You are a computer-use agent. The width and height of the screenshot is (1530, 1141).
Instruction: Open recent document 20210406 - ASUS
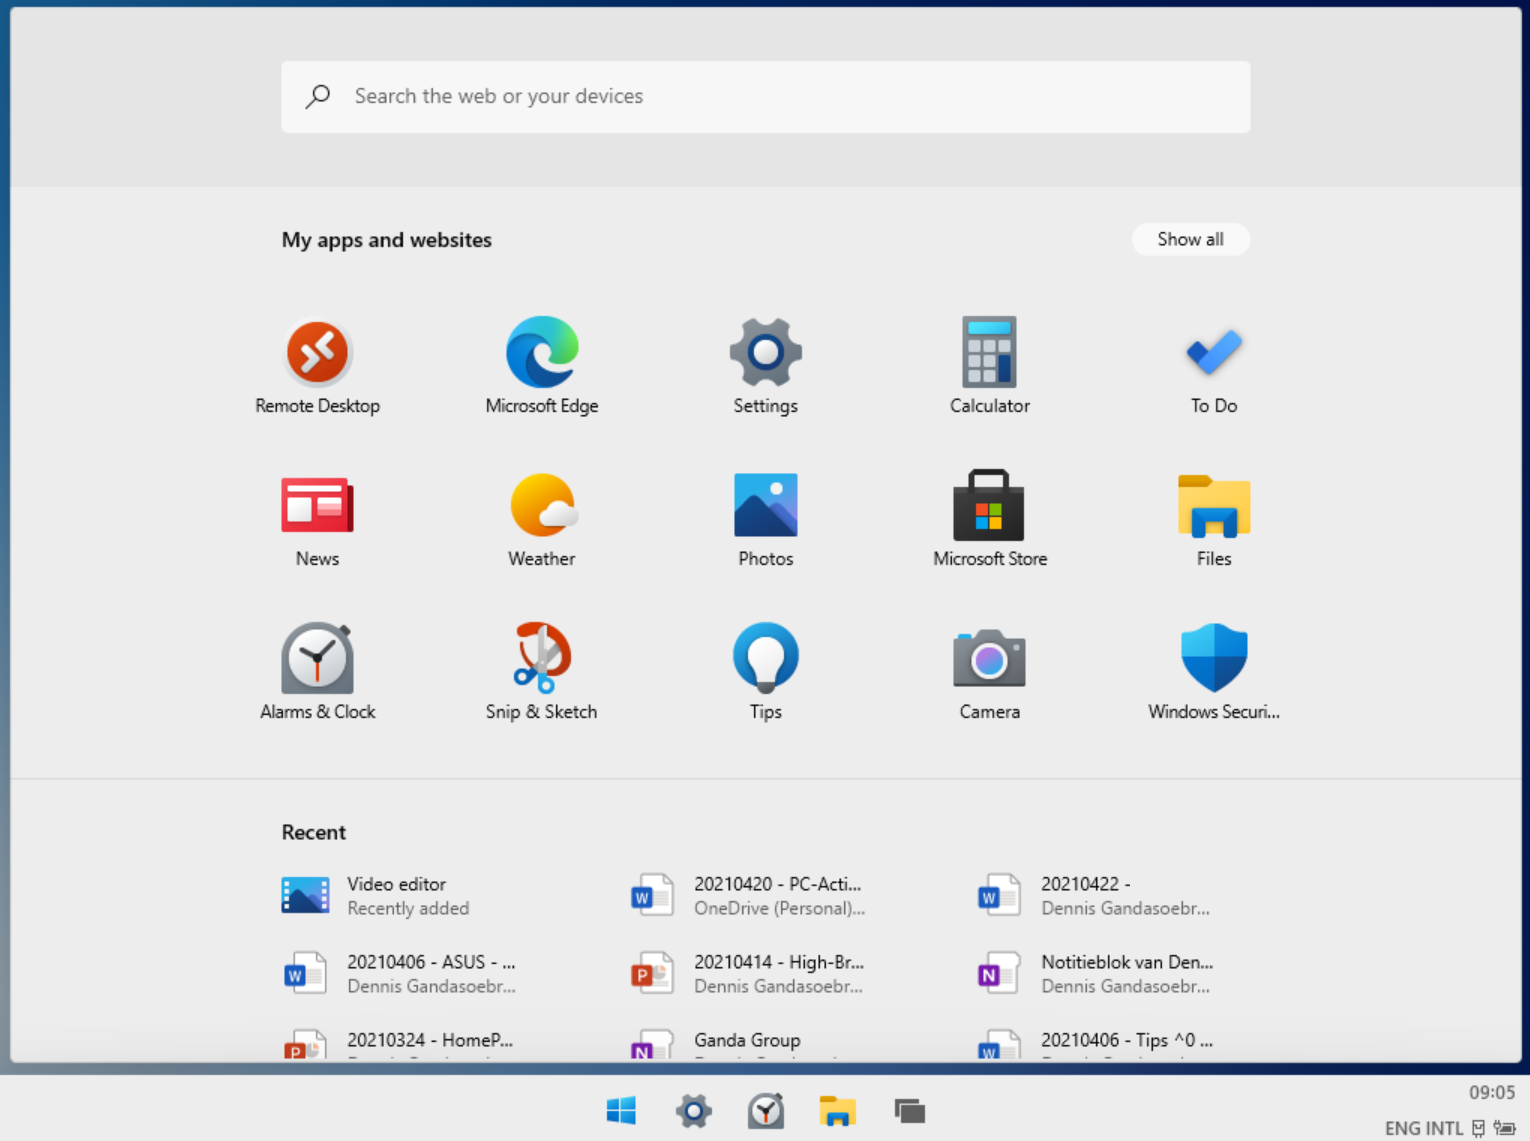400,974
